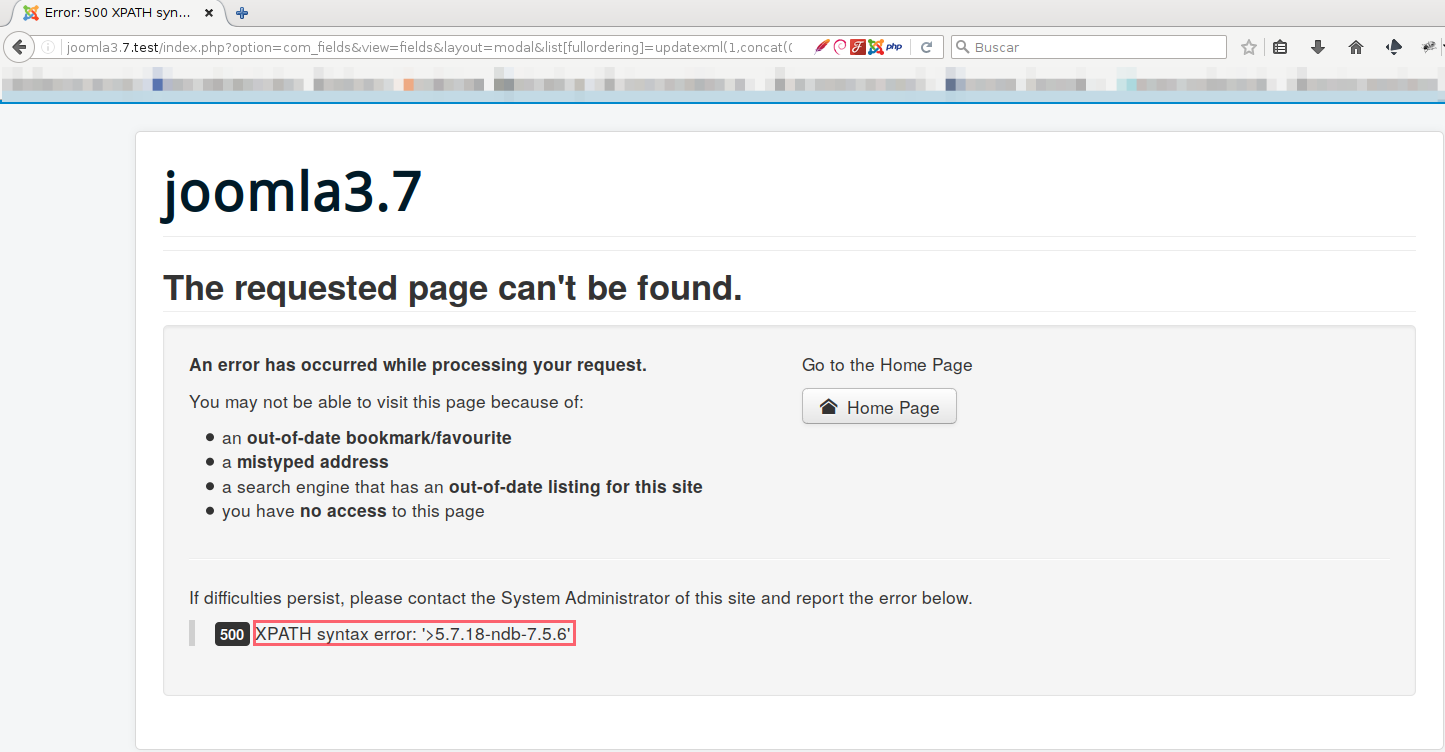Click the Debian swirl icon in address bar
Screen dimensions: 1445x752
click(840, 47)
